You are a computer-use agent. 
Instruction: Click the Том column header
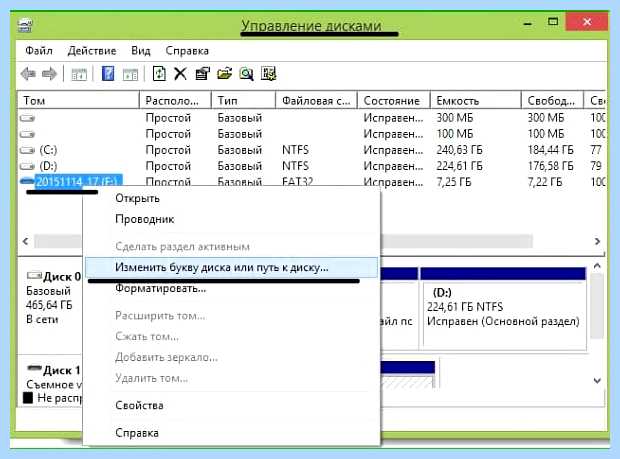click(x=78, y=101)
